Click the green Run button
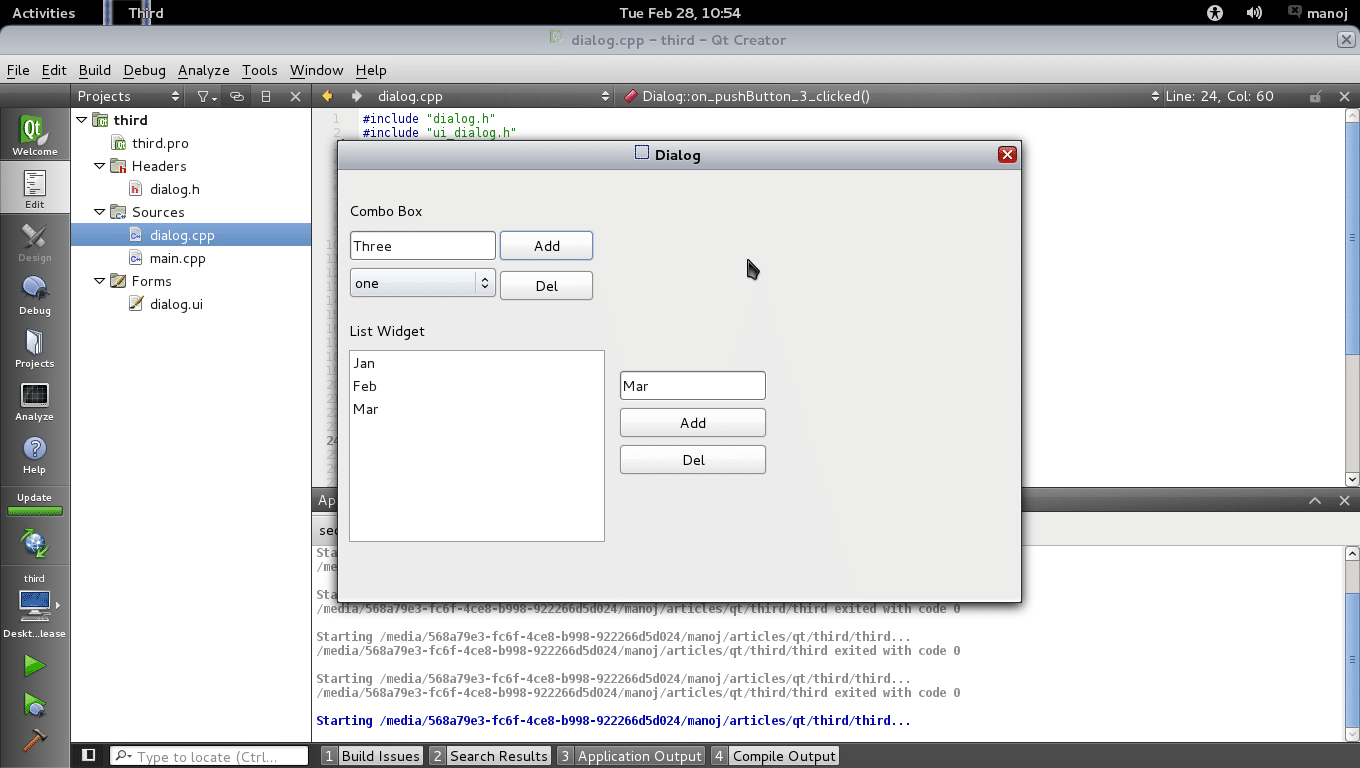The width and height of the screenshot is (1360, 768). pos(34,666)
